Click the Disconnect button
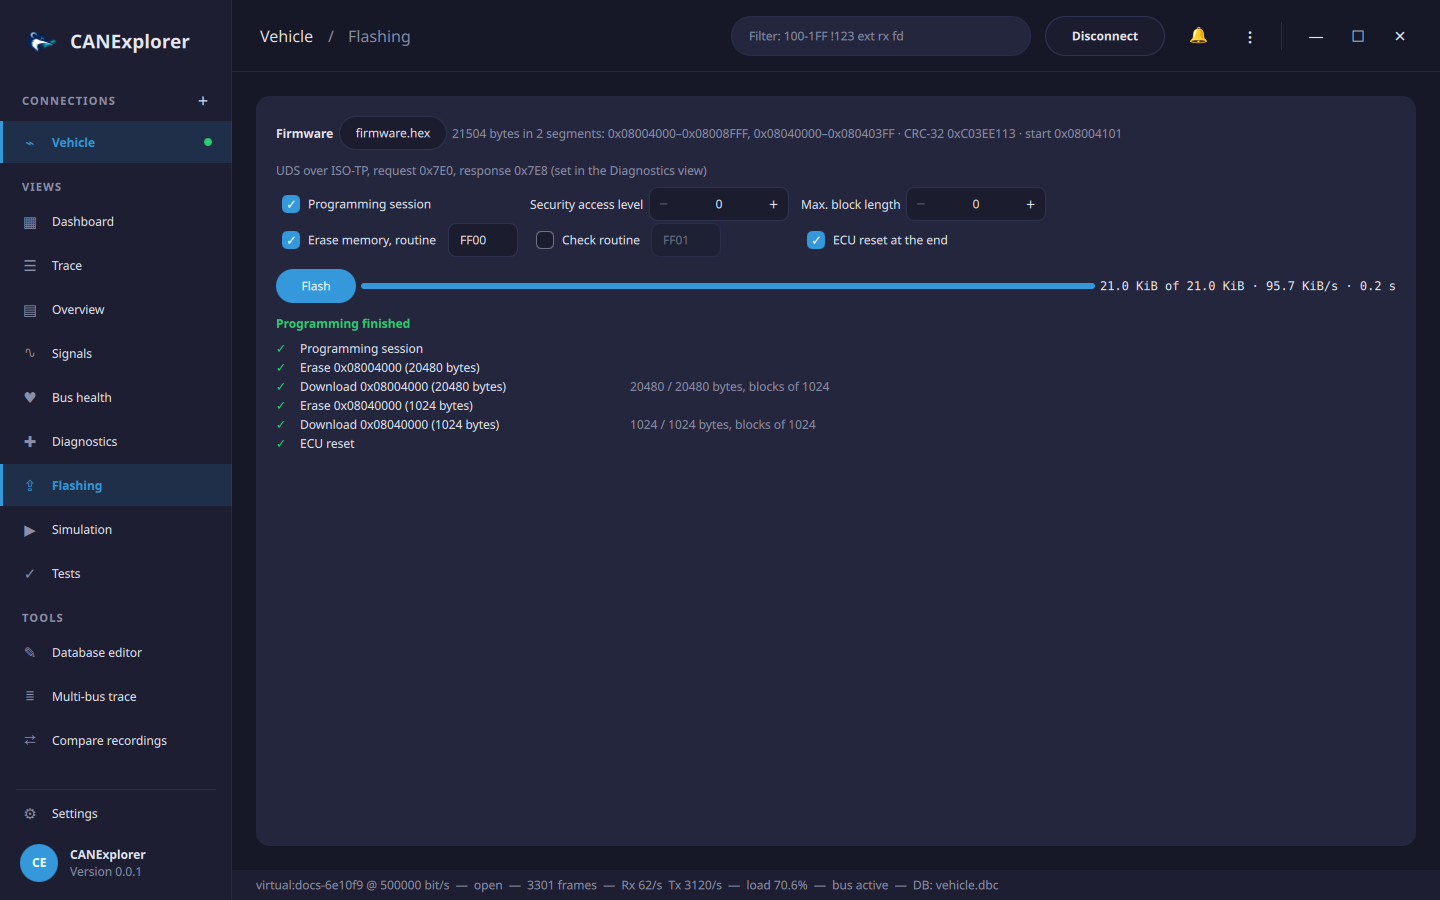This screenshot has width=1440, height=900. 1105,36
